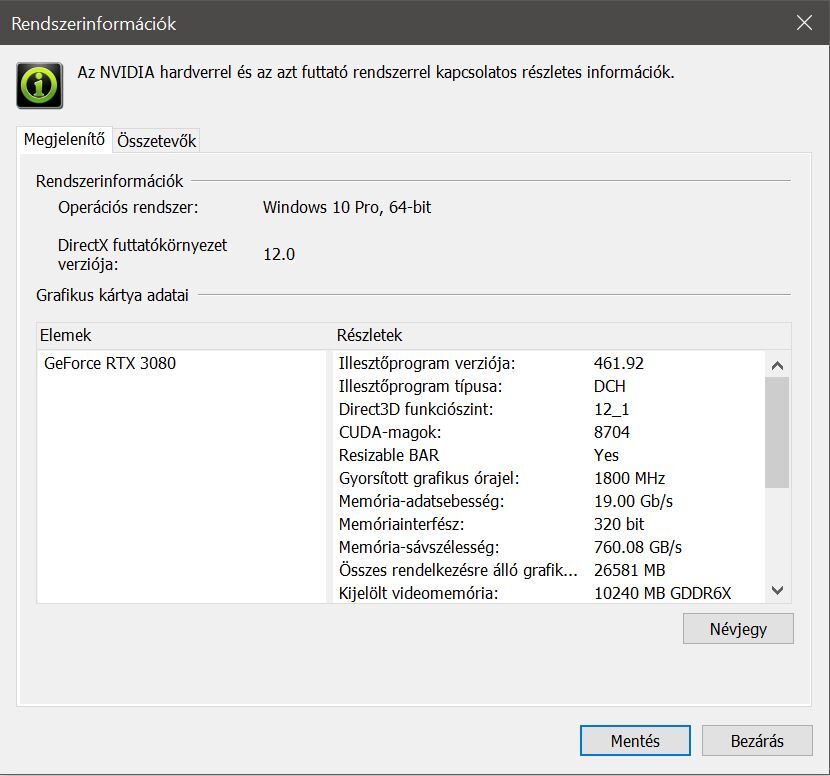Click the Resizable BAR value Yes

click(x=606, y=455)
